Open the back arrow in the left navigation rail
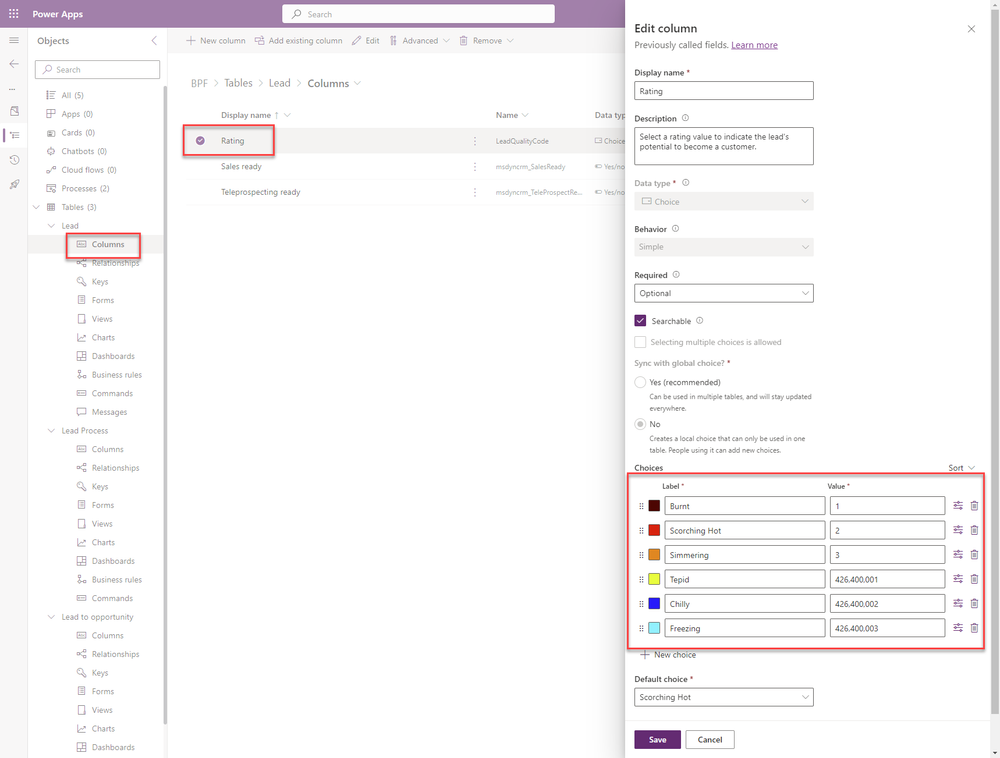1000x758 pixels. pyautogui.click(x=13, y=63)
